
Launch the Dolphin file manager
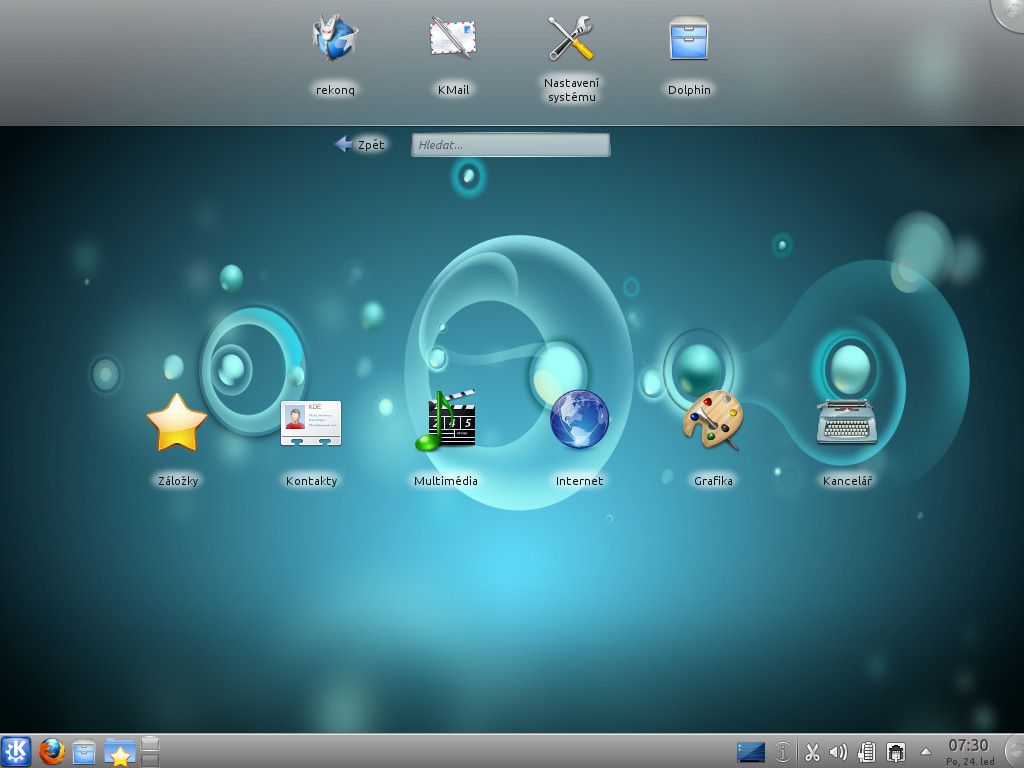pos(689,40)
